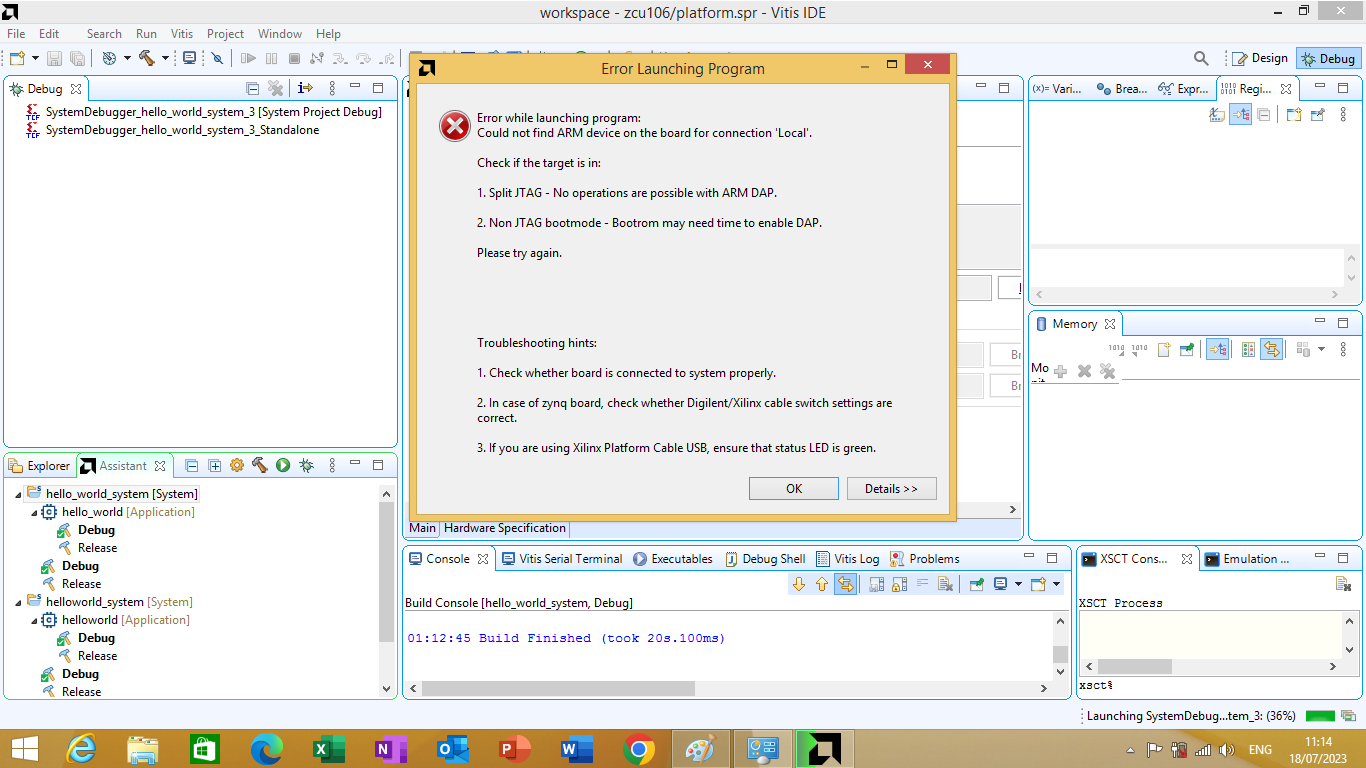The height and width of the screenshot is (768, 1366).
Task: Click the Memory view Add Monitor plus icon
Action: click(1061, 371)
